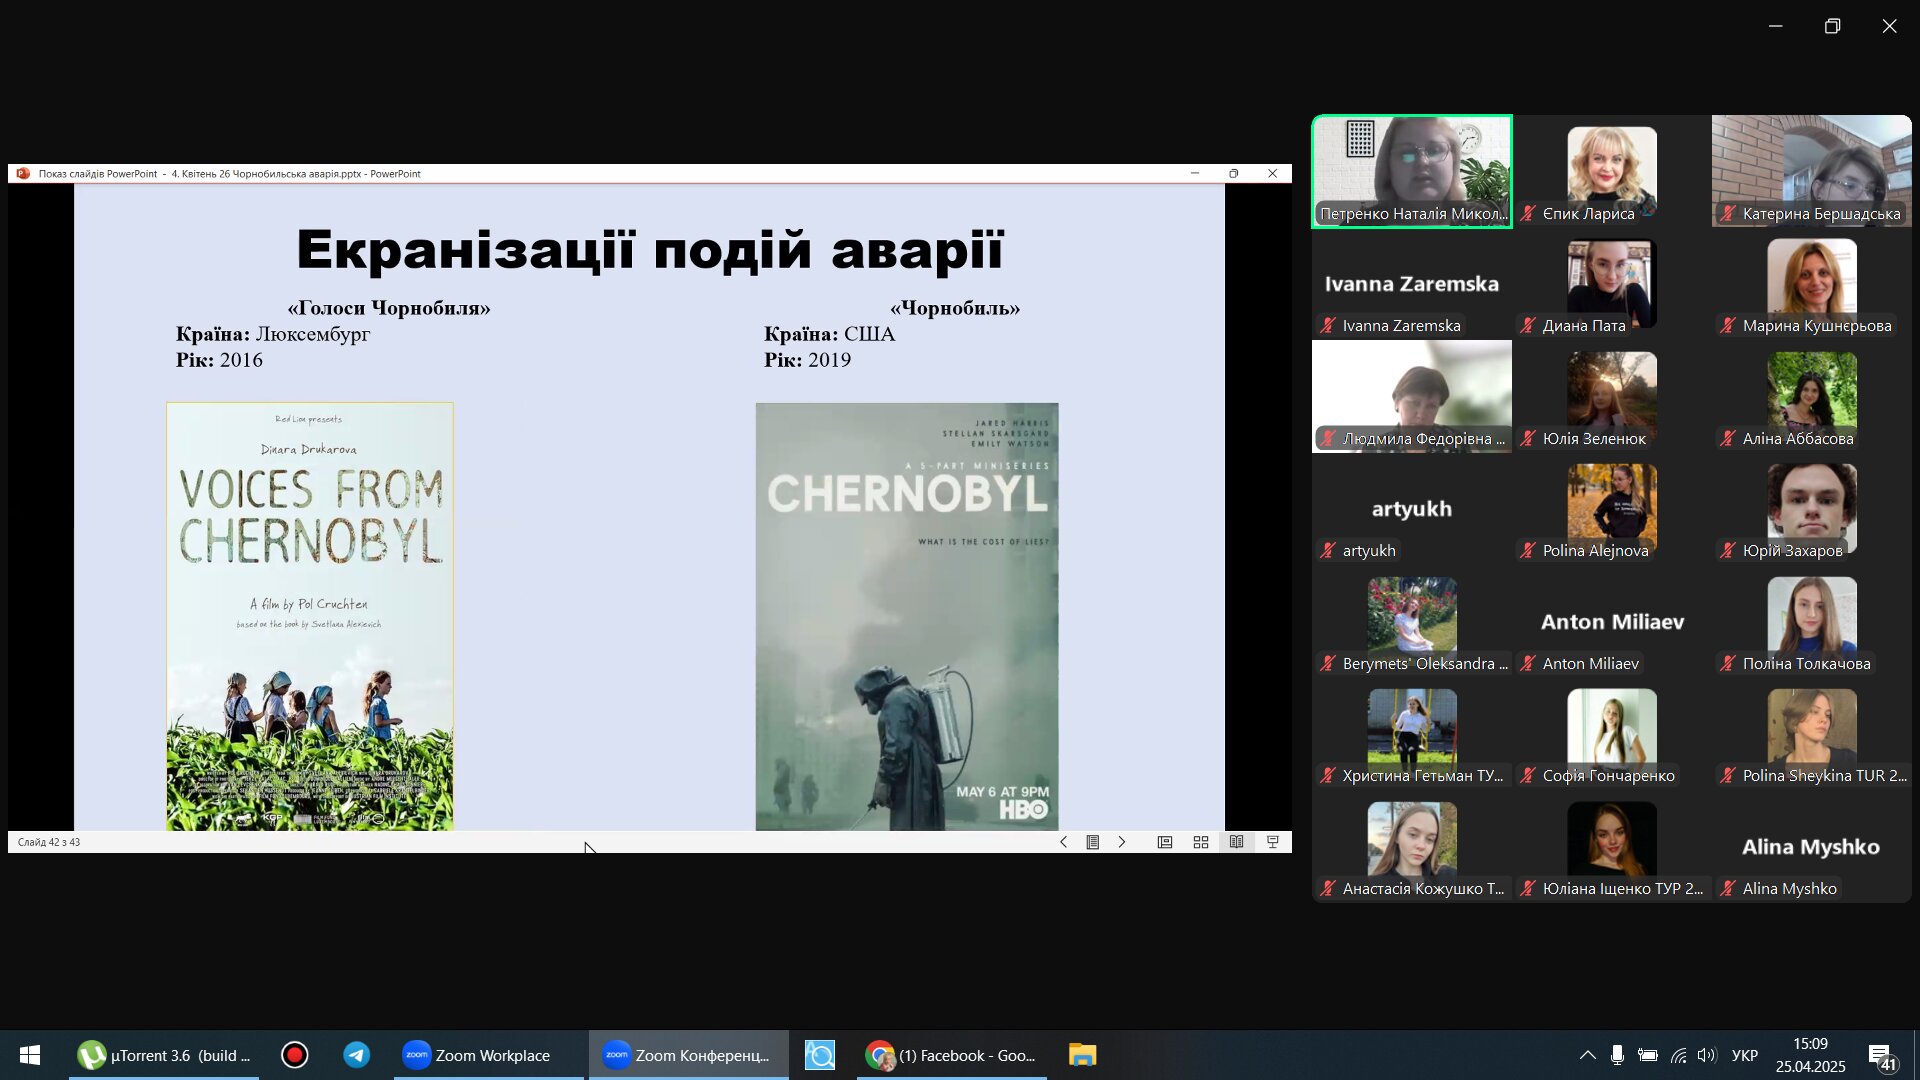The height and width of the screenshot is (1080, 1920).
Task: Check the battery status tray icon
Action: coord(1648,1055)
